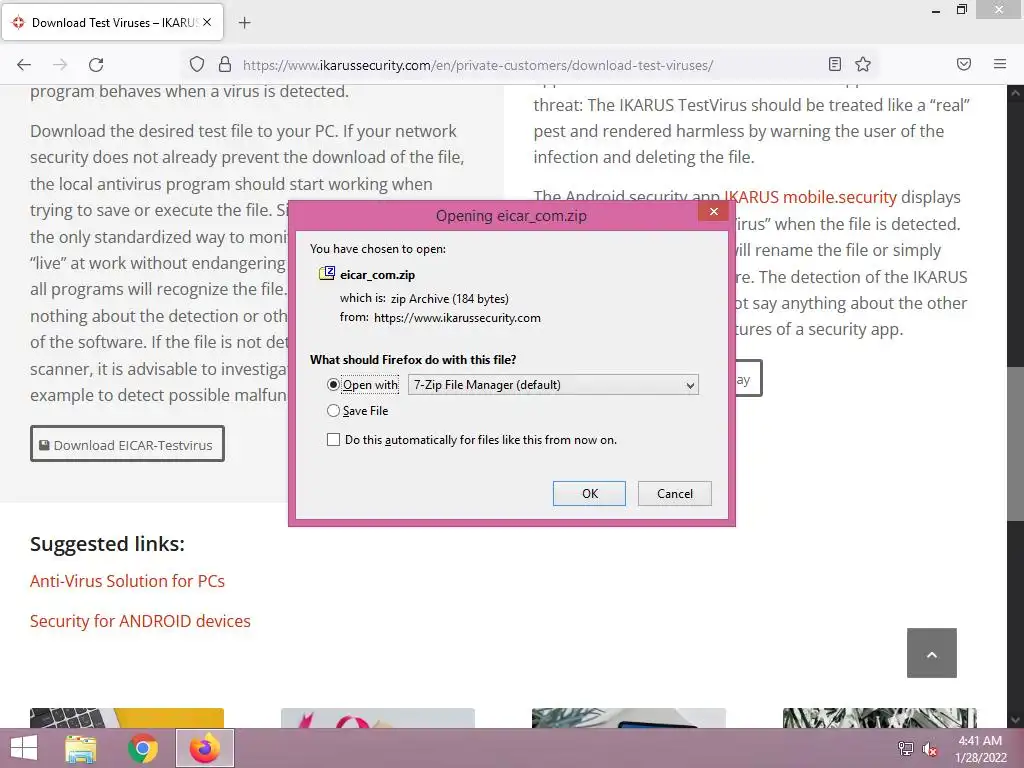Screen dimensions: 1024x768
Task: Select the Open with radio button
Action: pos(333,385)
